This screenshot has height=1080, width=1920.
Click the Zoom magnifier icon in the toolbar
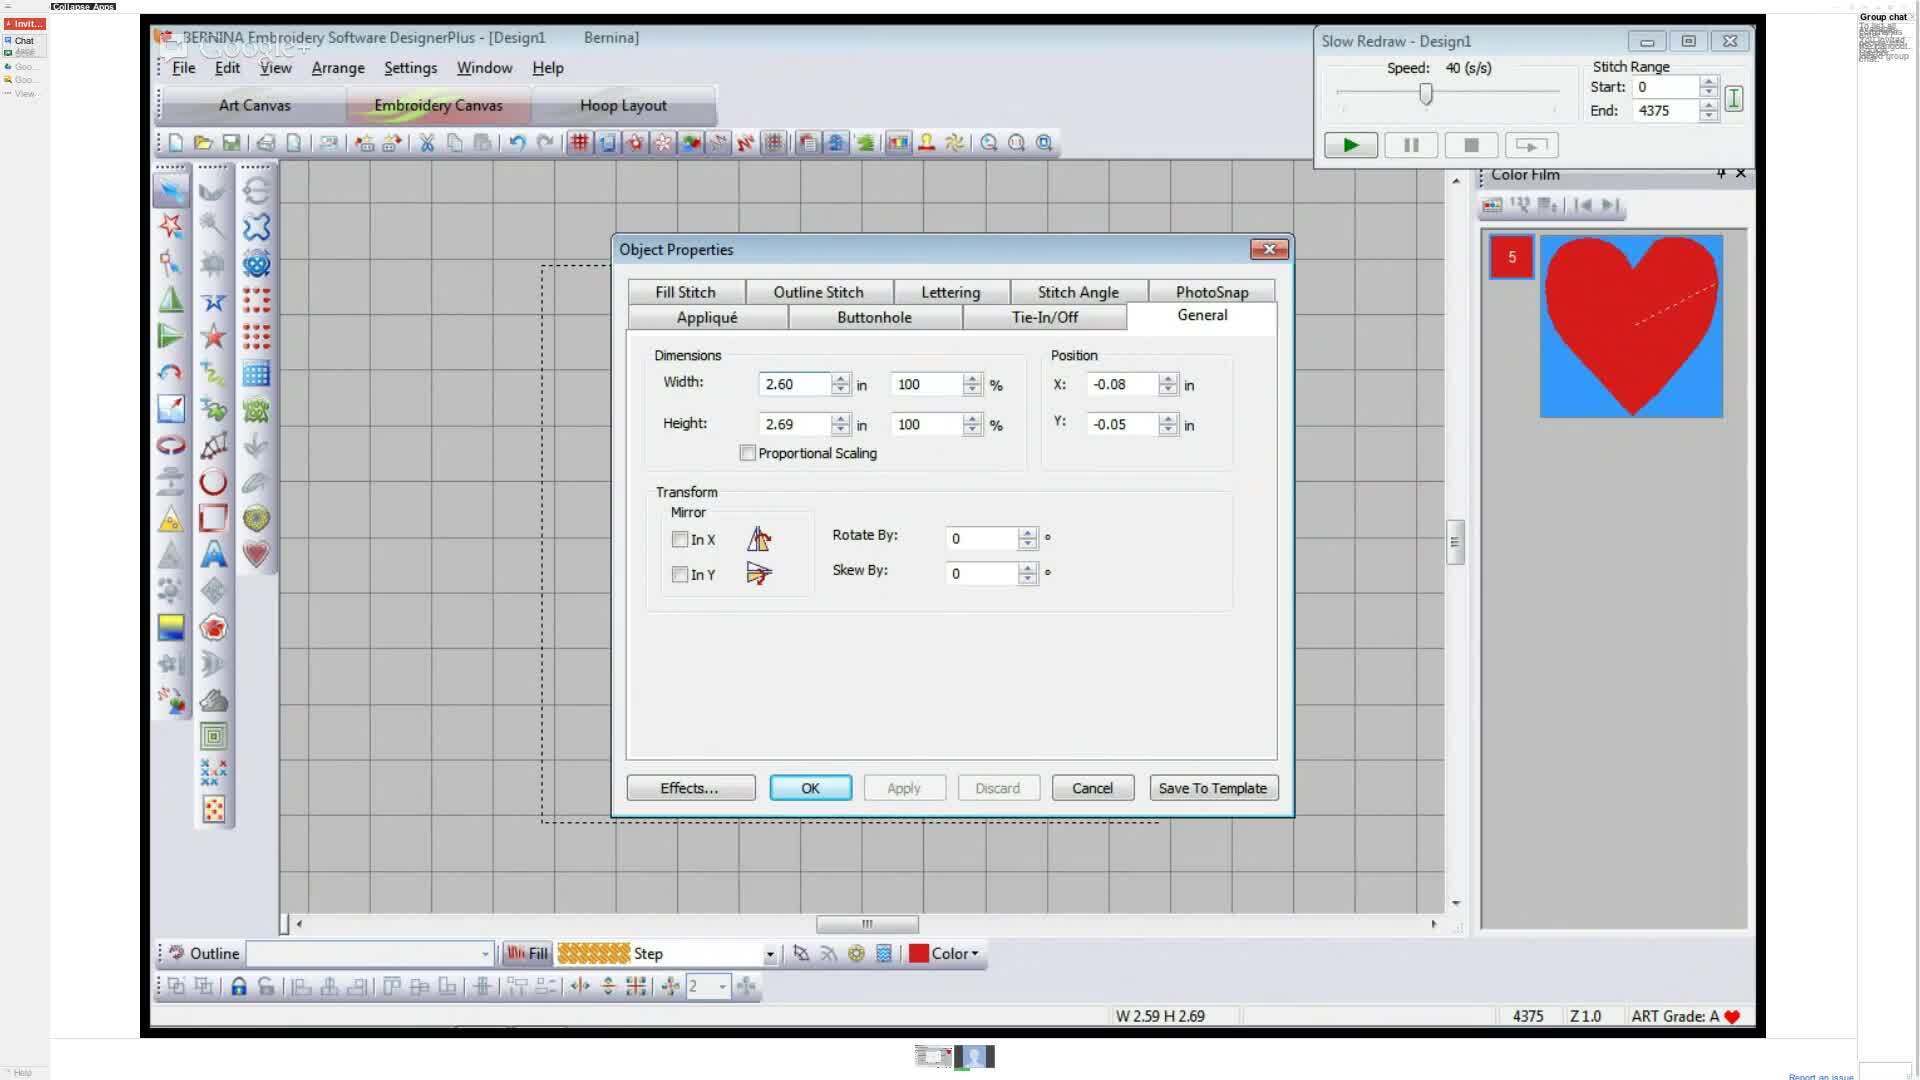click(990, 143)
